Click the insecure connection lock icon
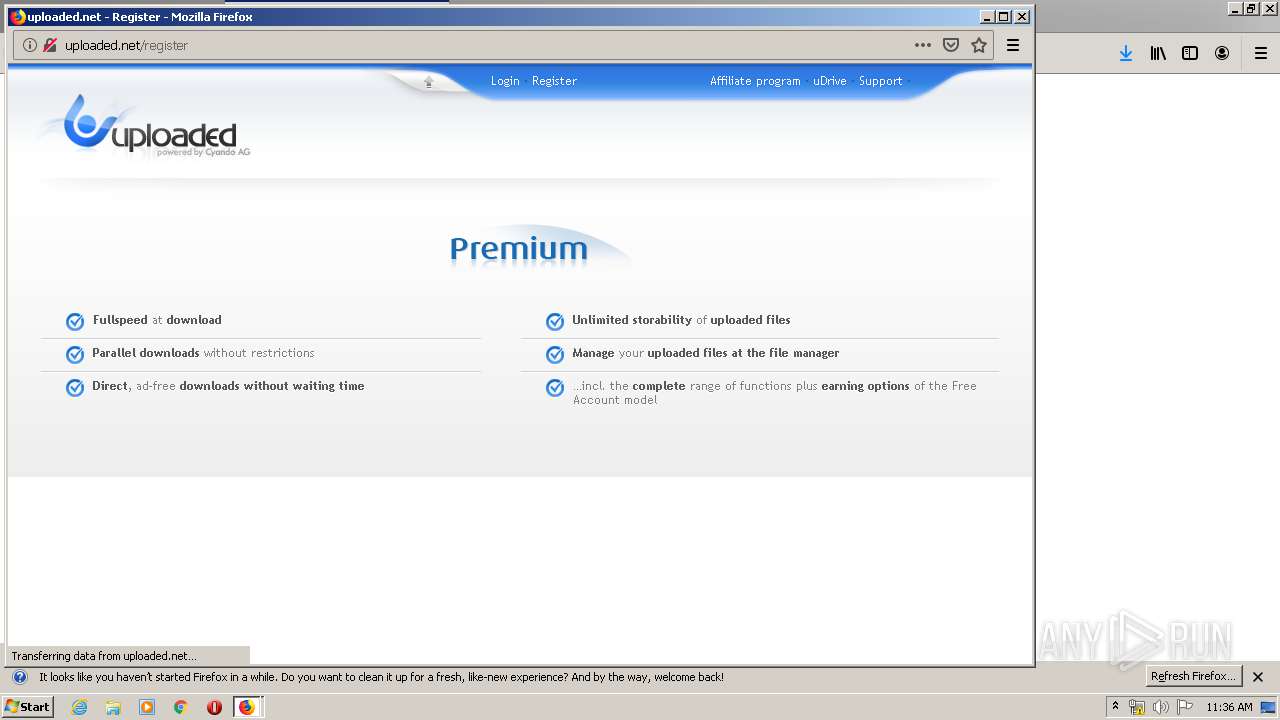This screenshot has height=720, width=1280. 50,45
